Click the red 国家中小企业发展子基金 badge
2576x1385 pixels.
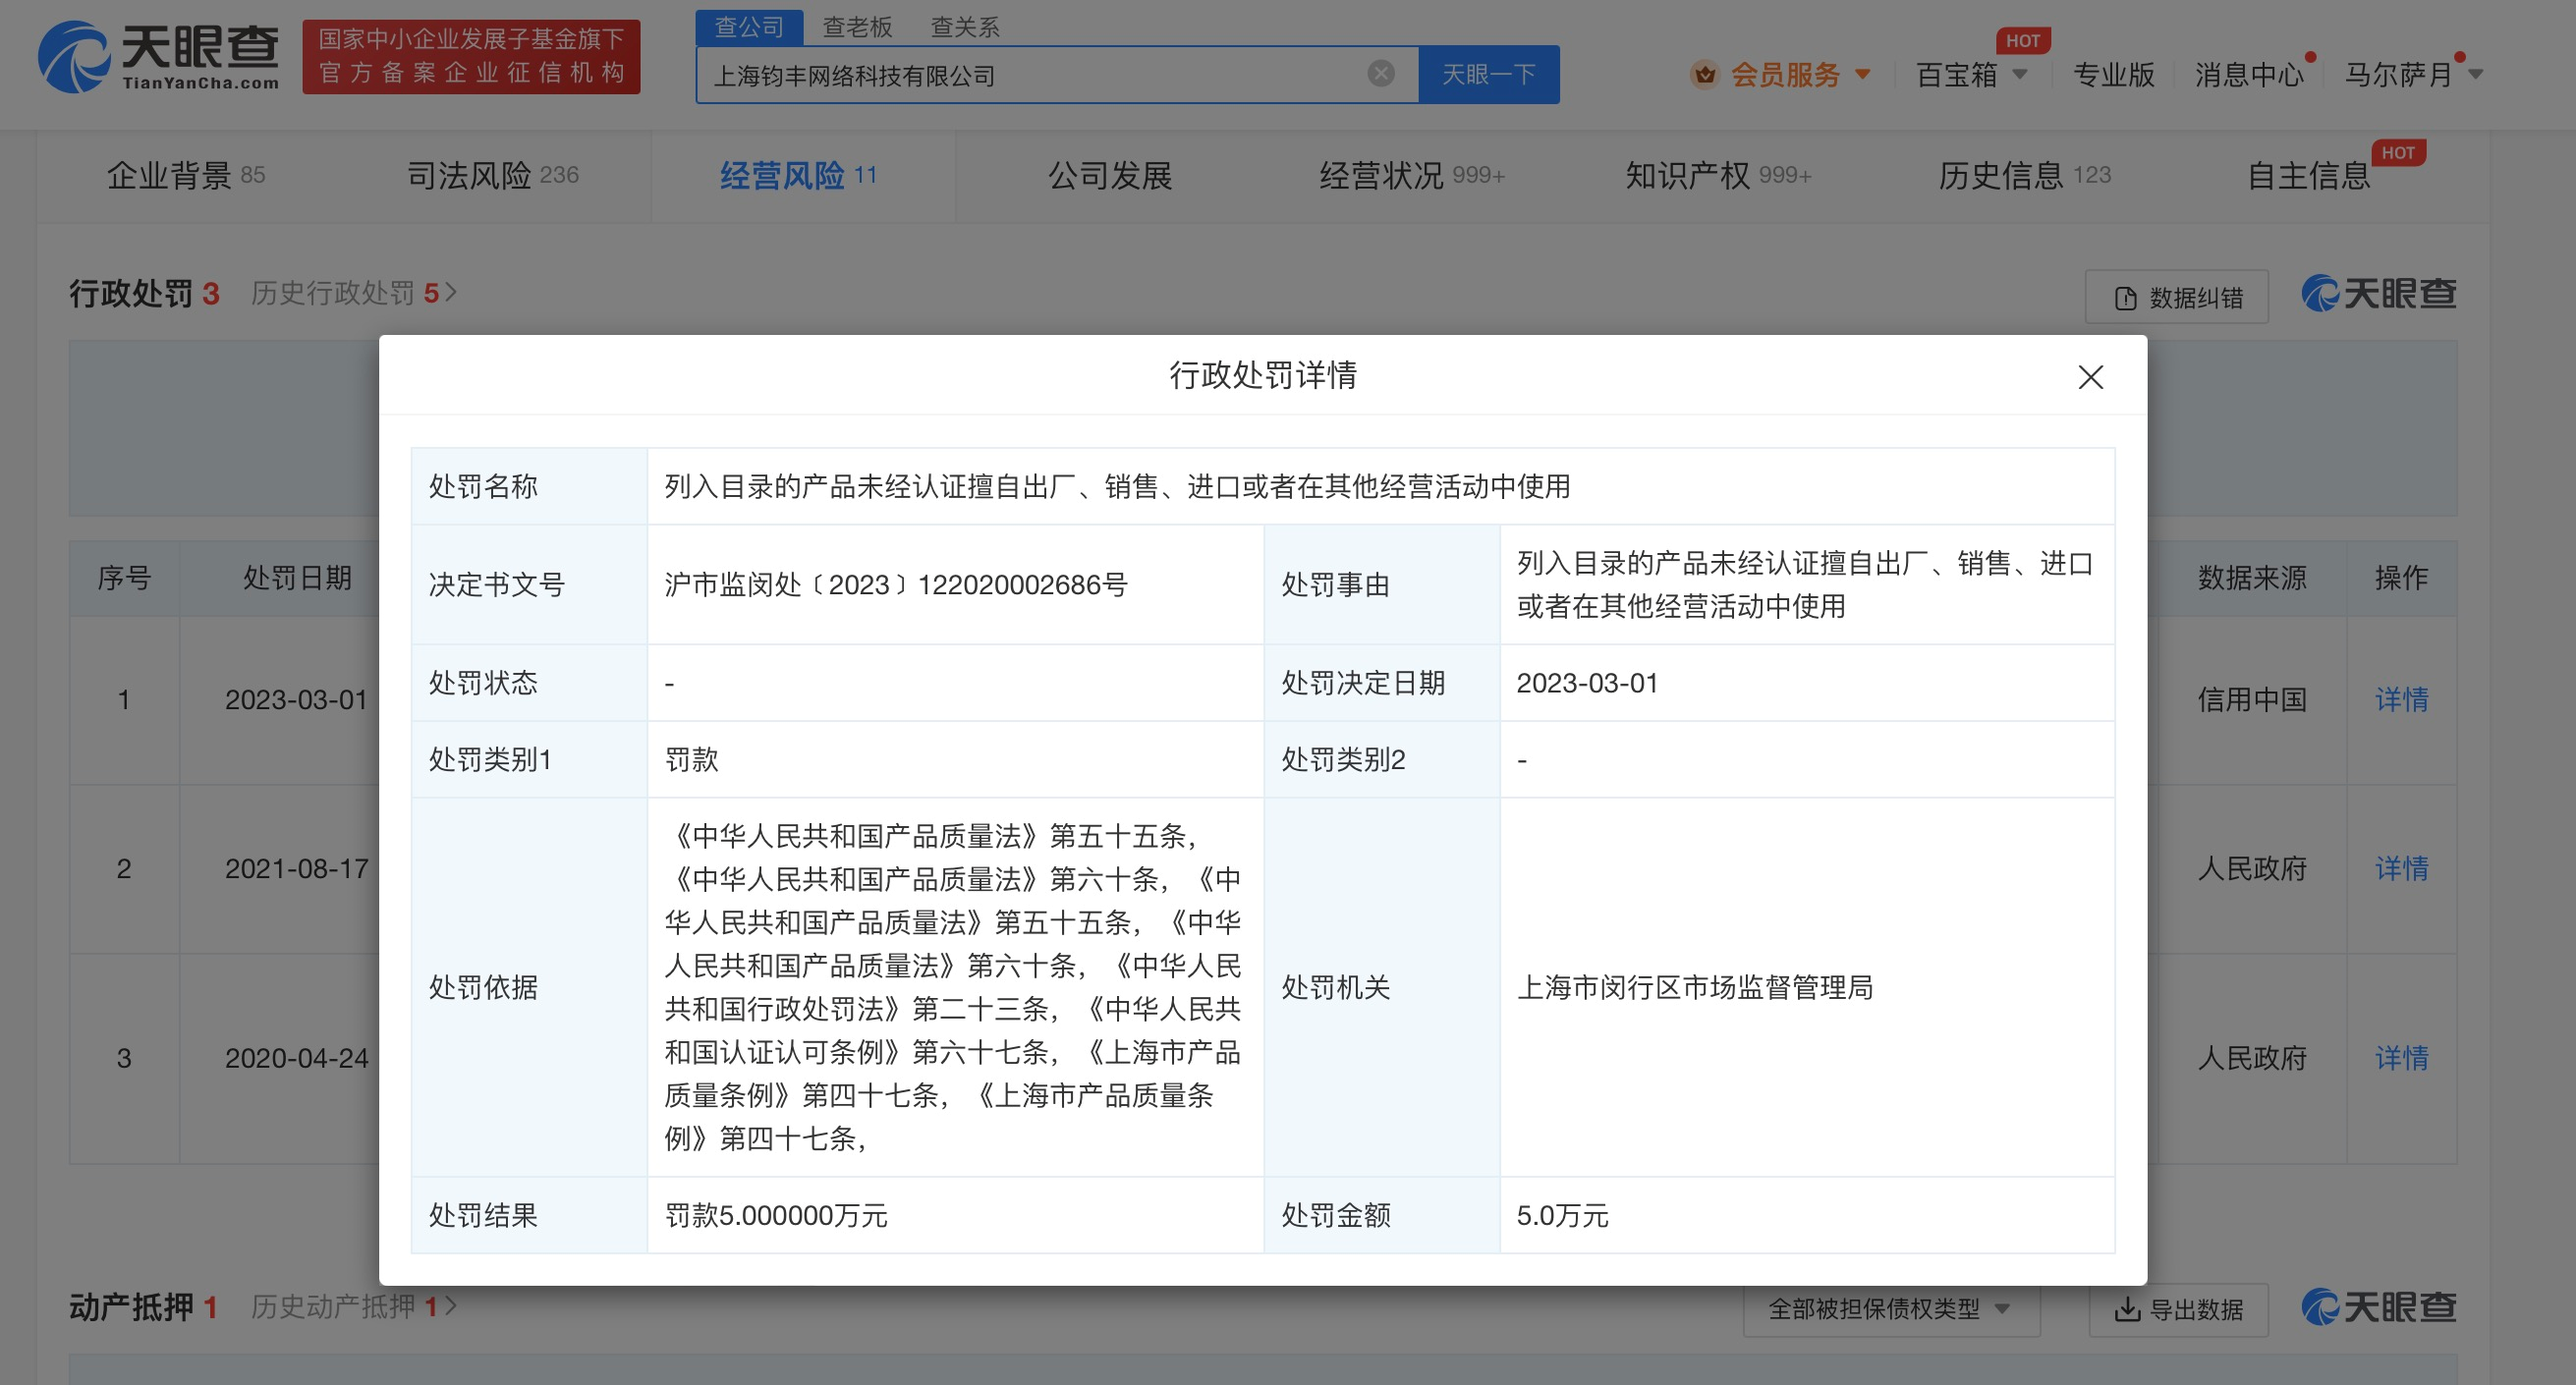point(471,56)
